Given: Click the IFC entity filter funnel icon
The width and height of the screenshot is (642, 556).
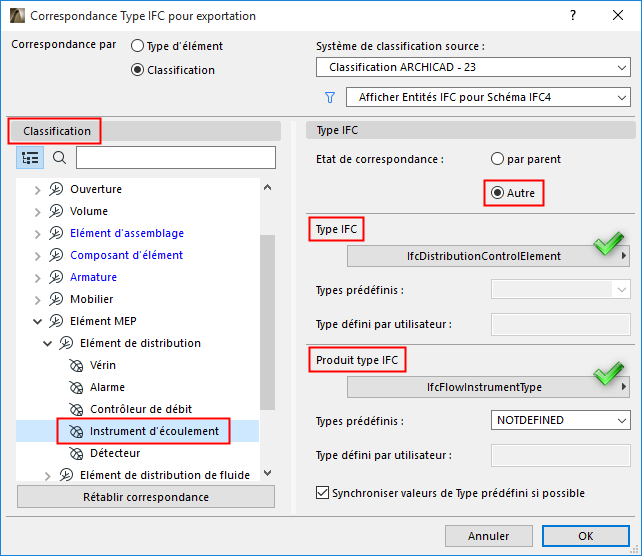Looking at the screenshot, I should tap(330, 98).
